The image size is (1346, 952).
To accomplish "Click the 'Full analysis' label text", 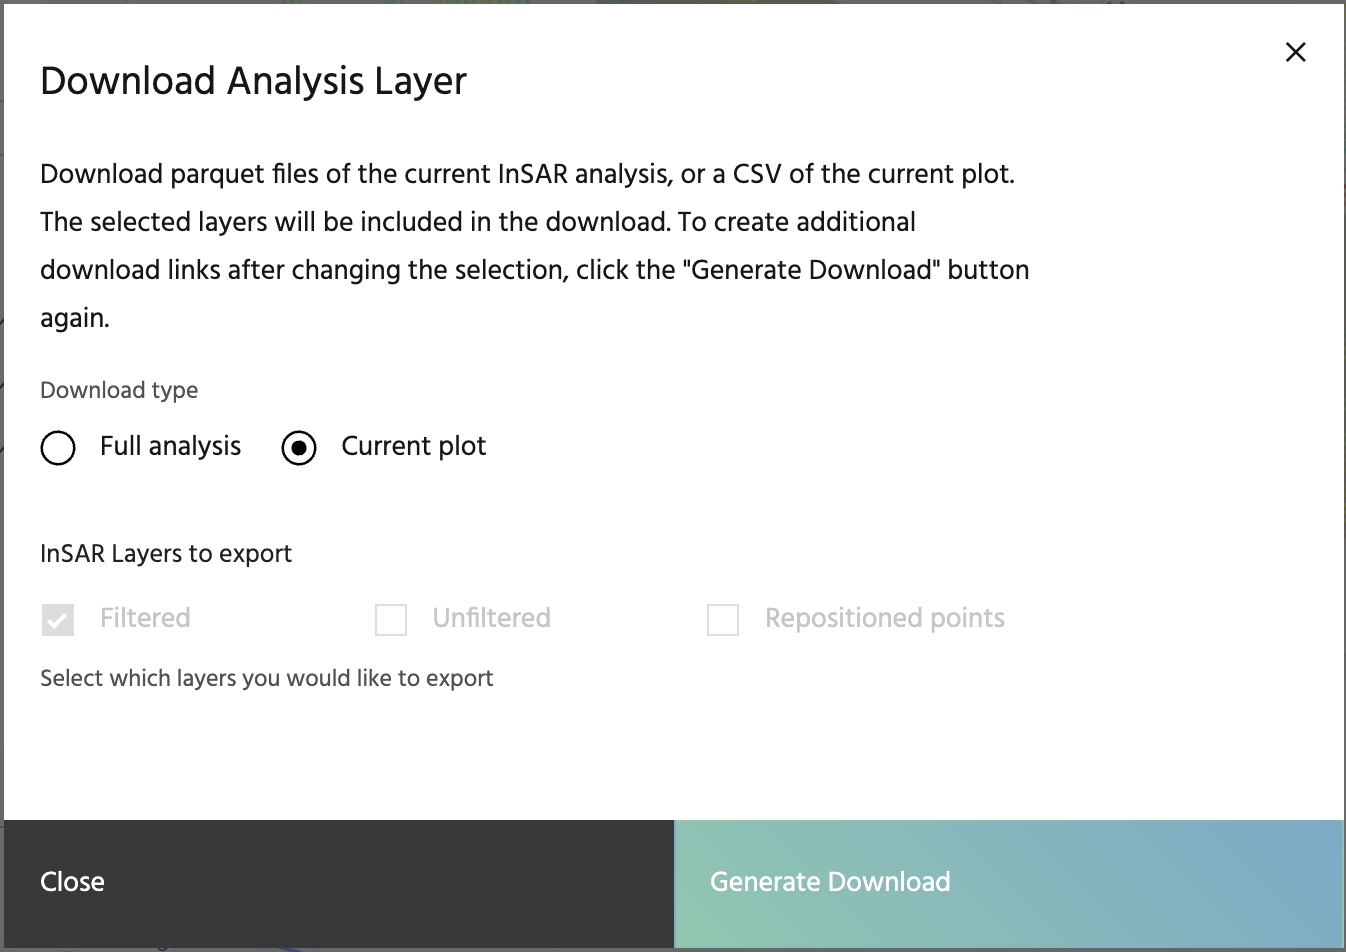I will point(170,446).
